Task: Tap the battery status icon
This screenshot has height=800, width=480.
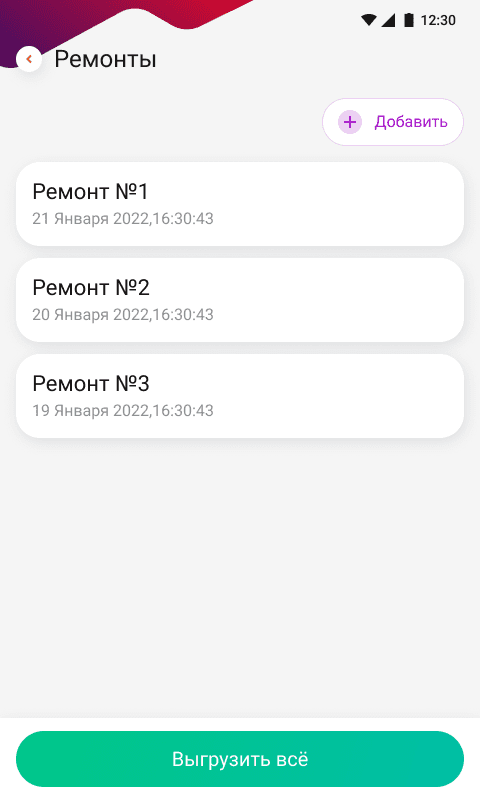Action: [409, 20]
